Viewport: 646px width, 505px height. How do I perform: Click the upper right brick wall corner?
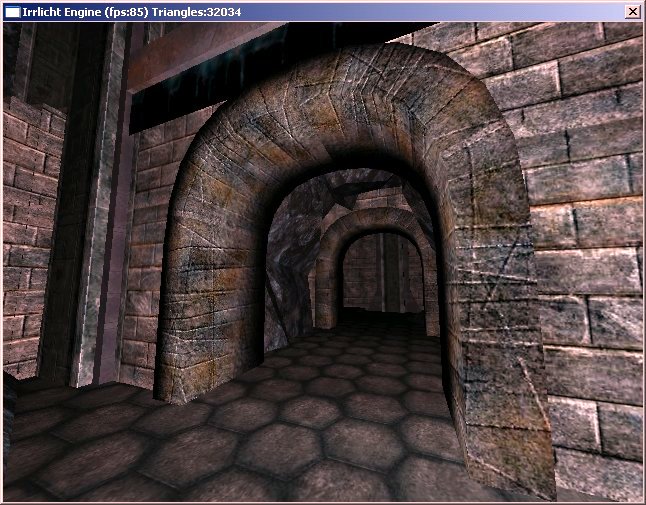[x=600, y=60]
